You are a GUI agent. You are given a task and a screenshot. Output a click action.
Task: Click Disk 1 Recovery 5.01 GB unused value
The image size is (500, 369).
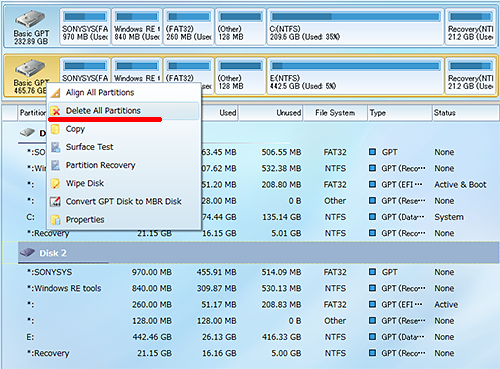click(x=286, y=233)
